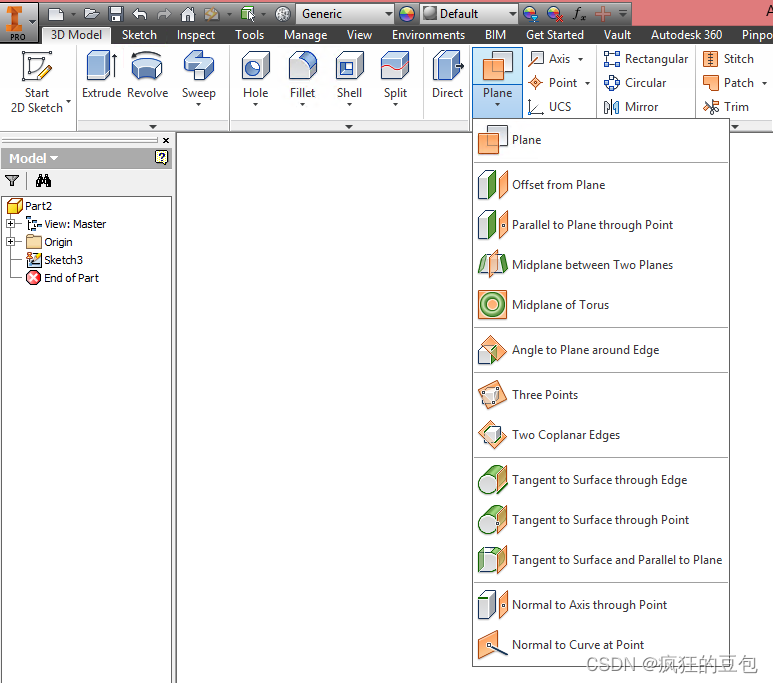The image size is (773, 683).
Task: Select the Shell tool
Action: click(349, 68)
